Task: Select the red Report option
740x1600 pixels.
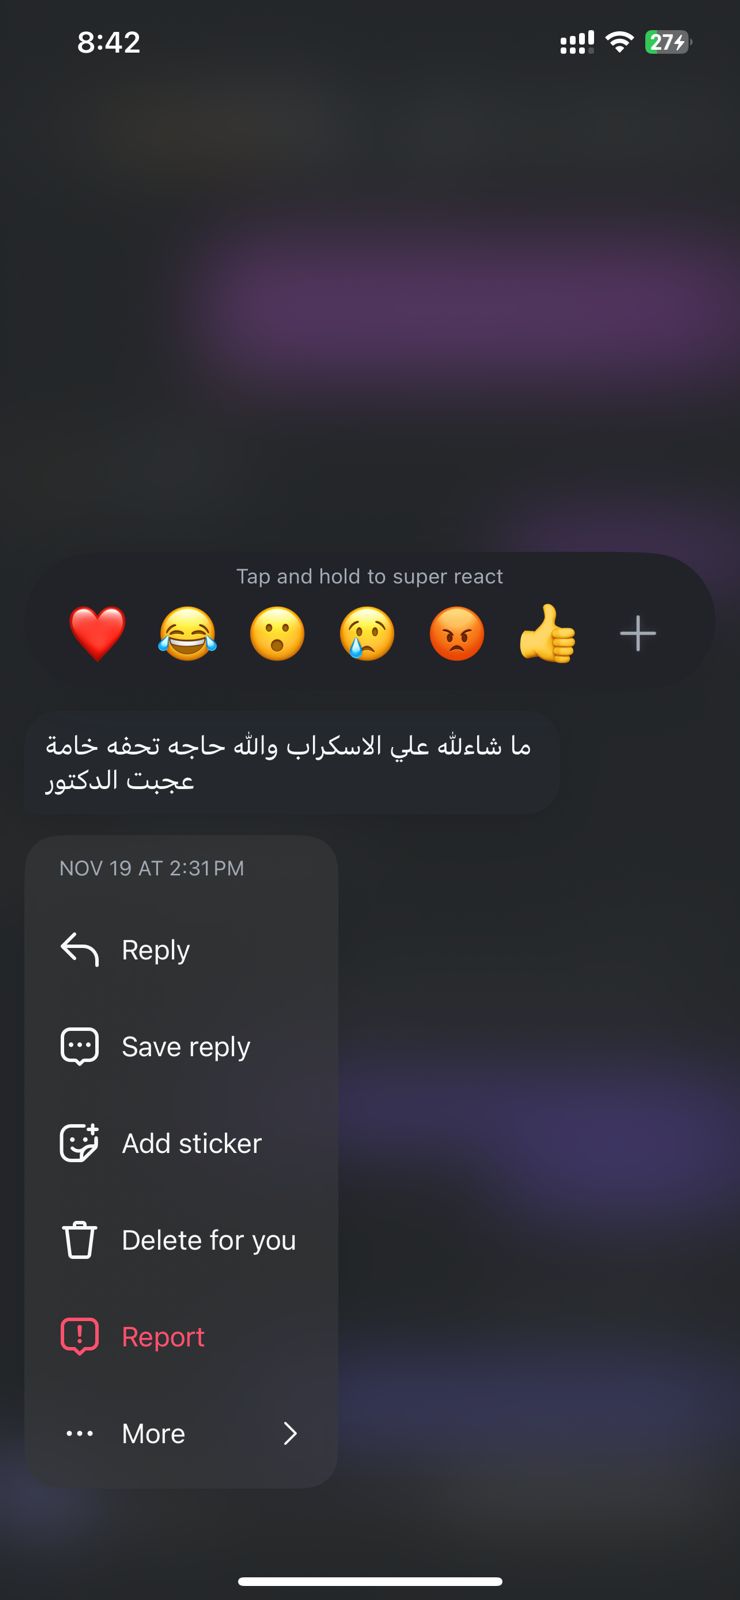Action: pos(181,1337)
